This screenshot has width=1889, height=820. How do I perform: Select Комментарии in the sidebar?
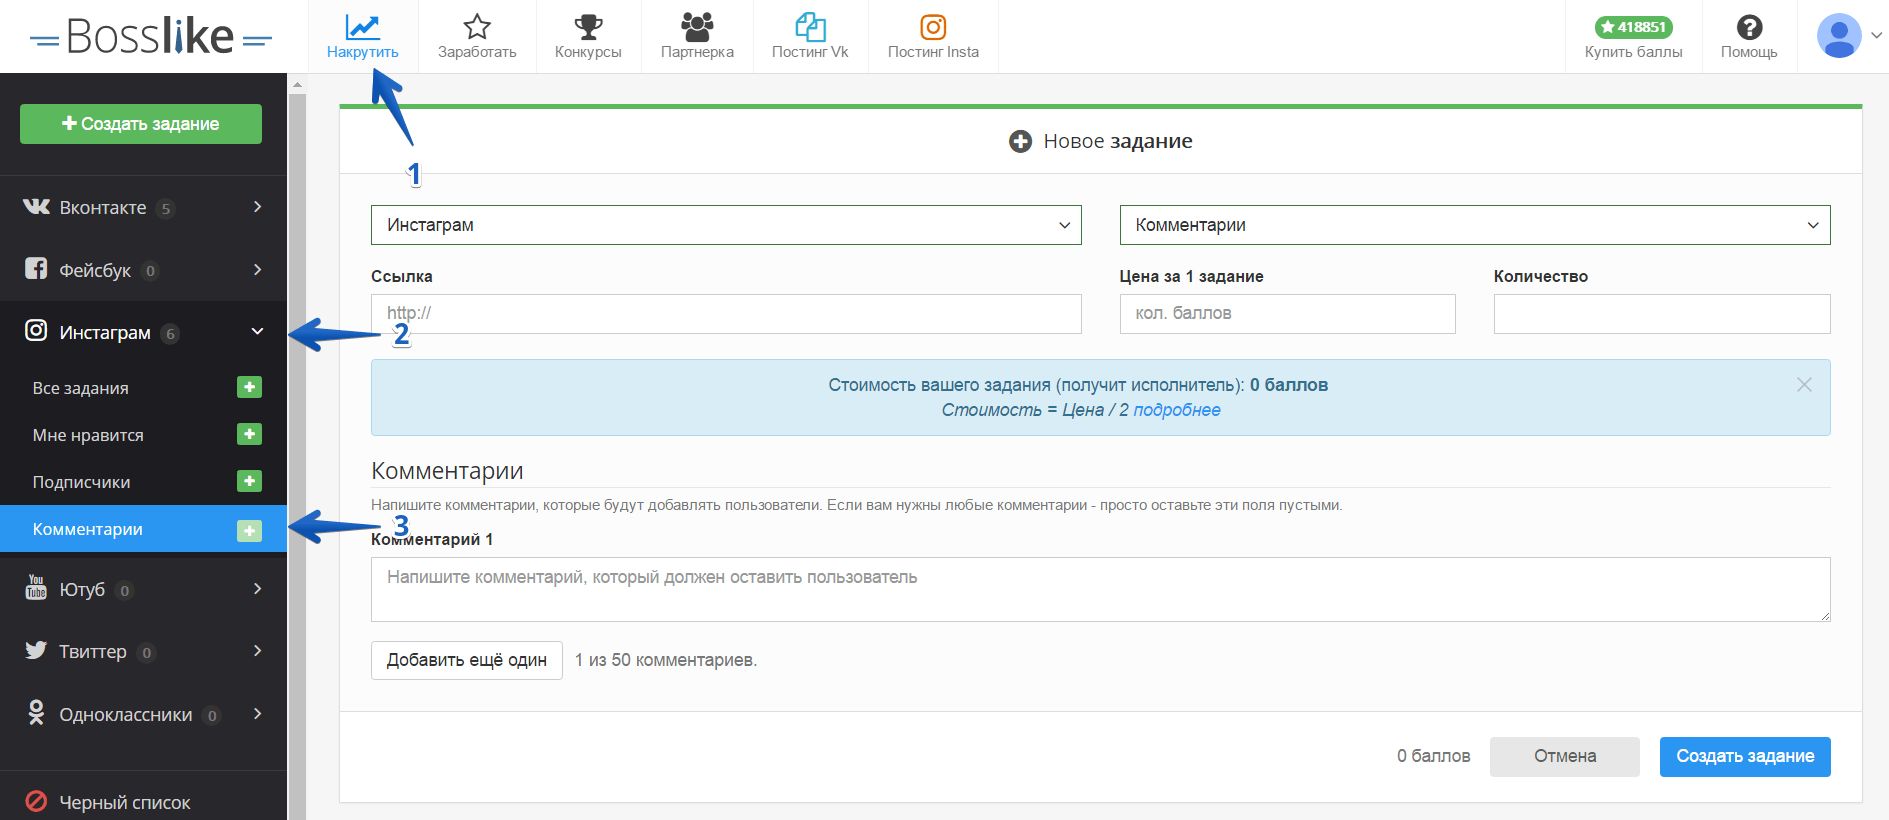pyautogui.click(x=88, y=529)
